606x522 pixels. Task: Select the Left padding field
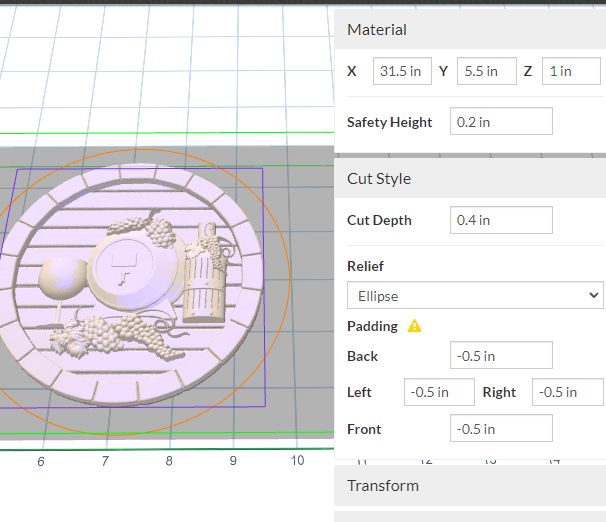tap(439, 392)
